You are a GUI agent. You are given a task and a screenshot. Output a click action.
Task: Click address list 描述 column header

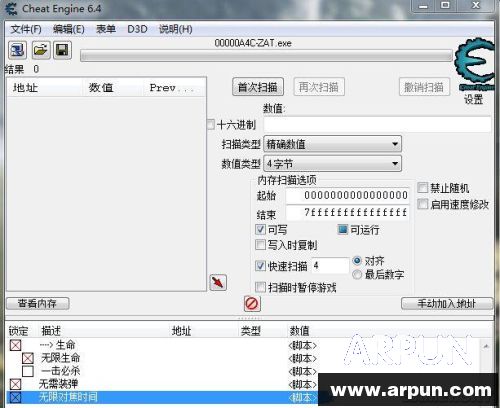[51, 331]
